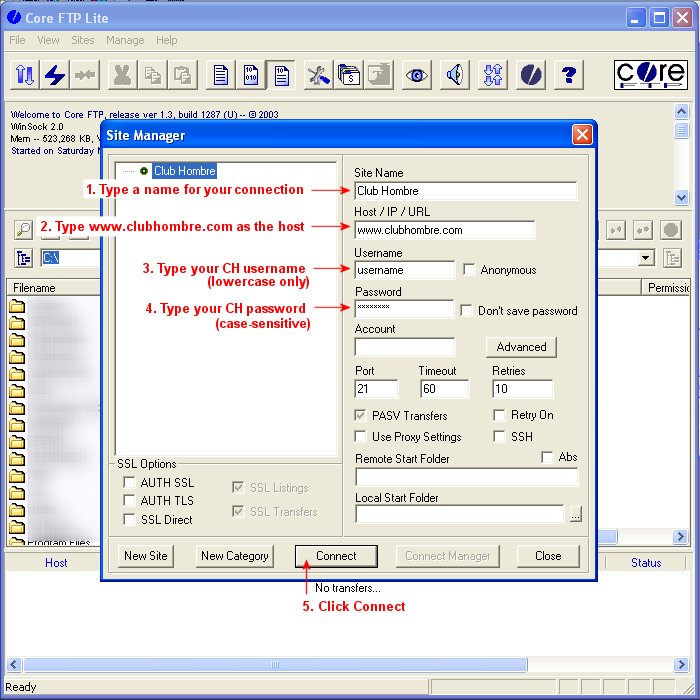Click the Connect button
The width and height of the screenshot is (700, 700).
click(x=336, y=556)
